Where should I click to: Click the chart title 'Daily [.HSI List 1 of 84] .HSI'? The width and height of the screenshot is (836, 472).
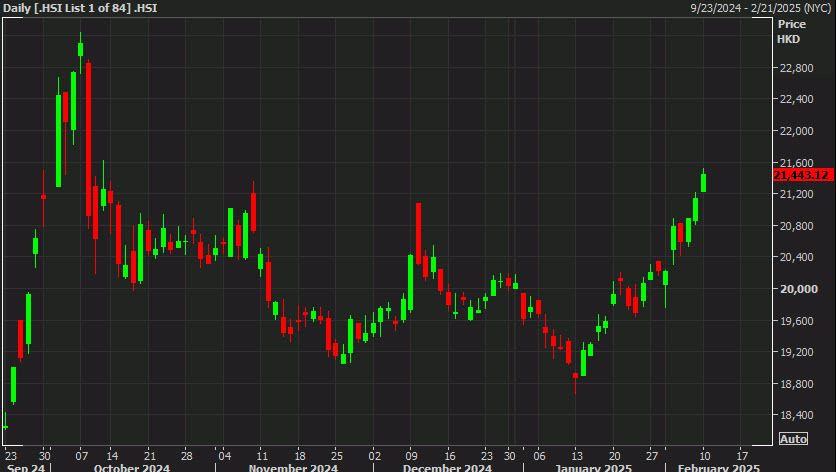tap(80, 8)
